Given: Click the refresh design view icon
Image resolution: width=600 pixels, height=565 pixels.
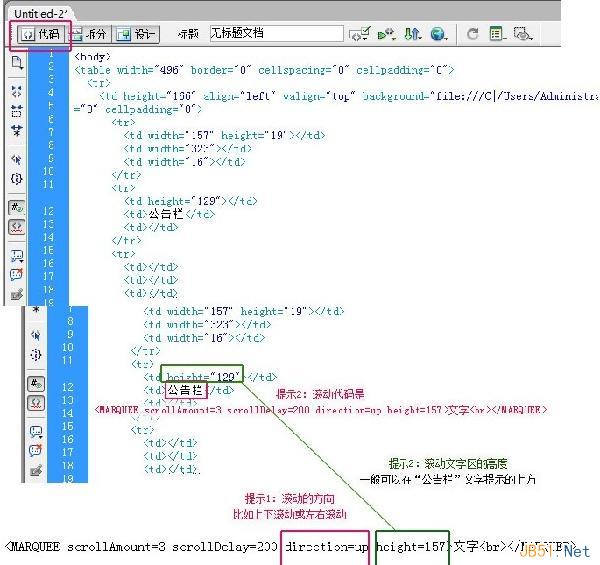Looking at the screenshot, I should click(x=473, y=34).
